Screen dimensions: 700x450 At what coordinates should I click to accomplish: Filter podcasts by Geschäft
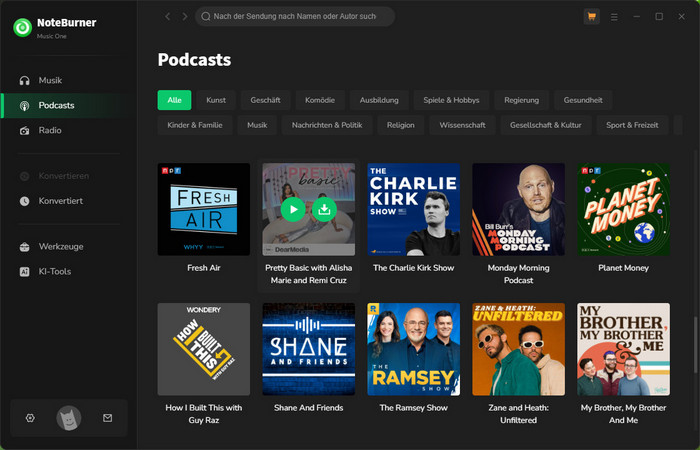(265, 100)
